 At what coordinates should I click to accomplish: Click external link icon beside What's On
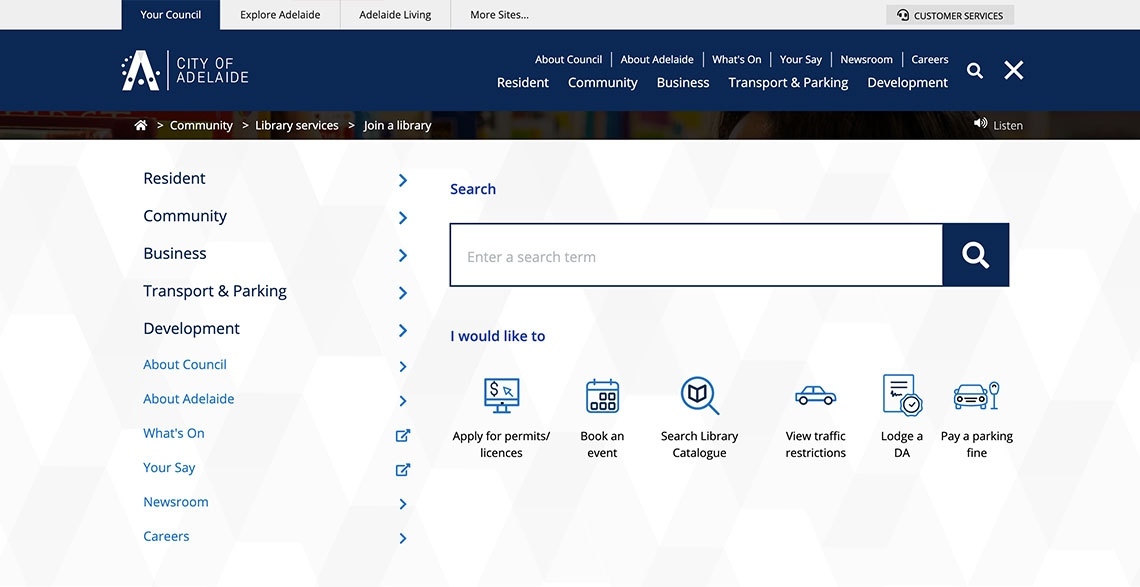click(x=403, y=435)
